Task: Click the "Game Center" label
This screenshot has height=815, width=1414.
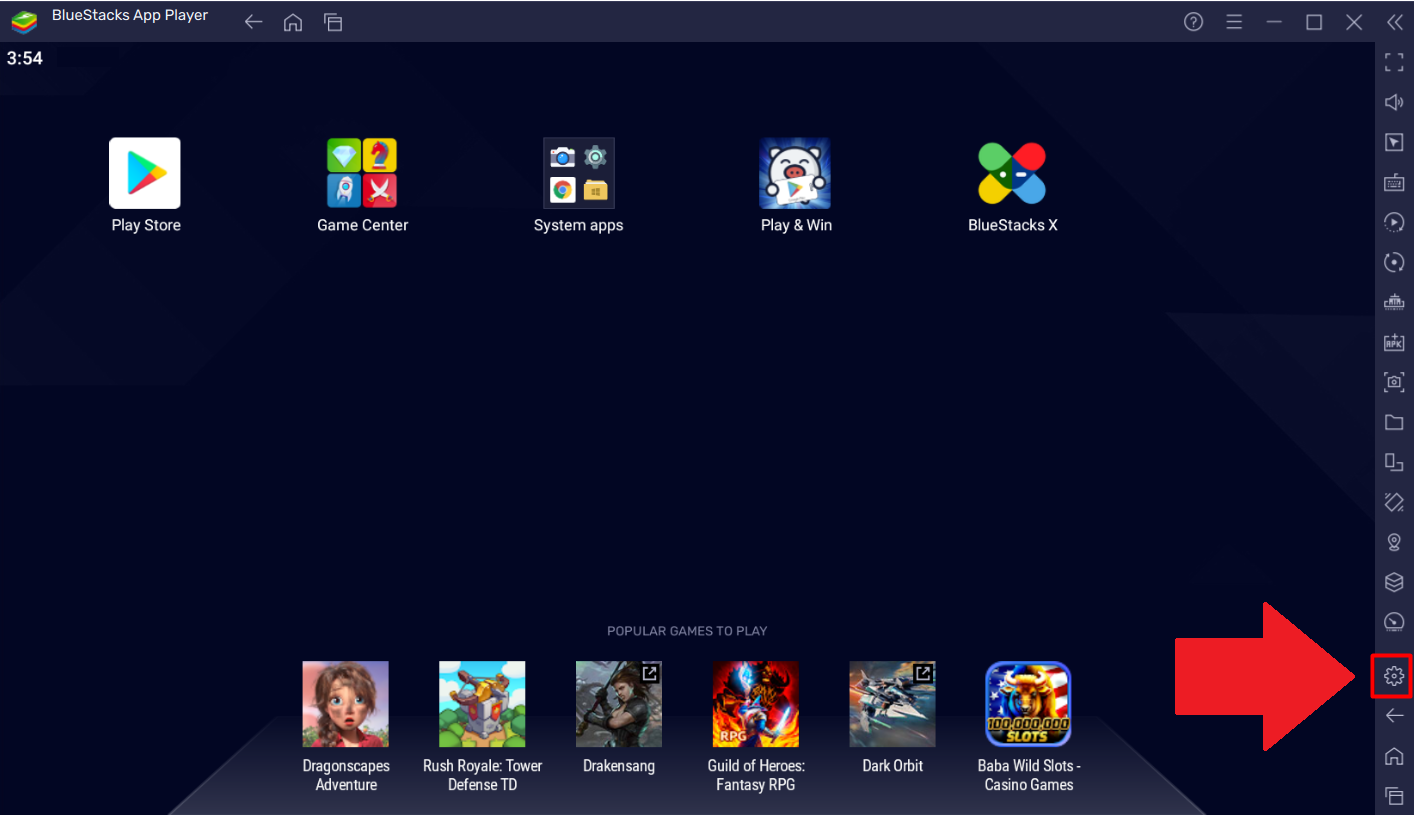Action: (363, 225)
